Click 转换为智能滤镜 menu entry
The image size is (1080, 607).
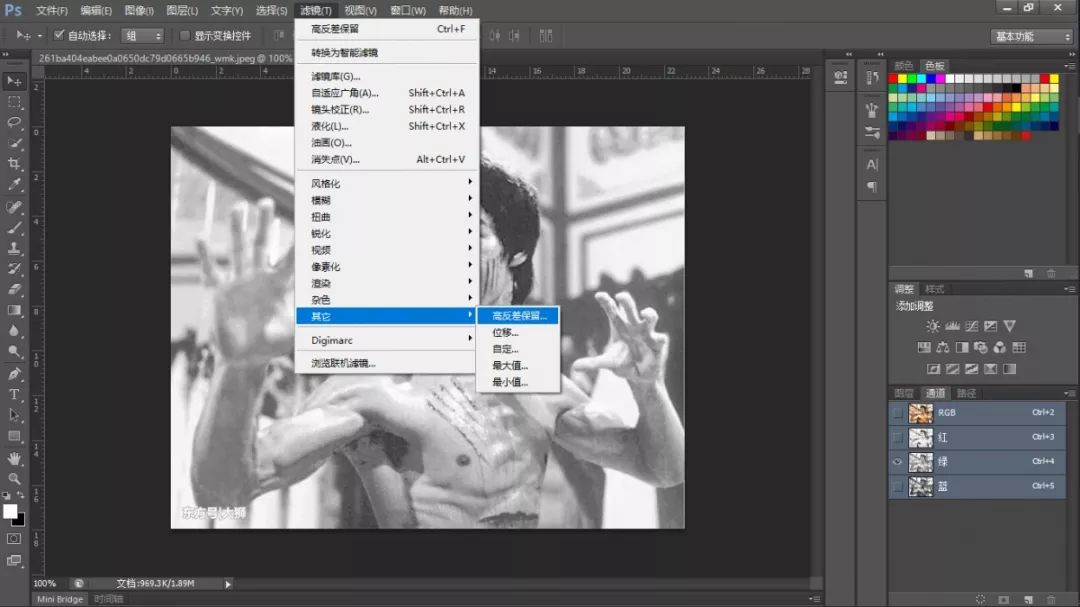tap(386, 52)
